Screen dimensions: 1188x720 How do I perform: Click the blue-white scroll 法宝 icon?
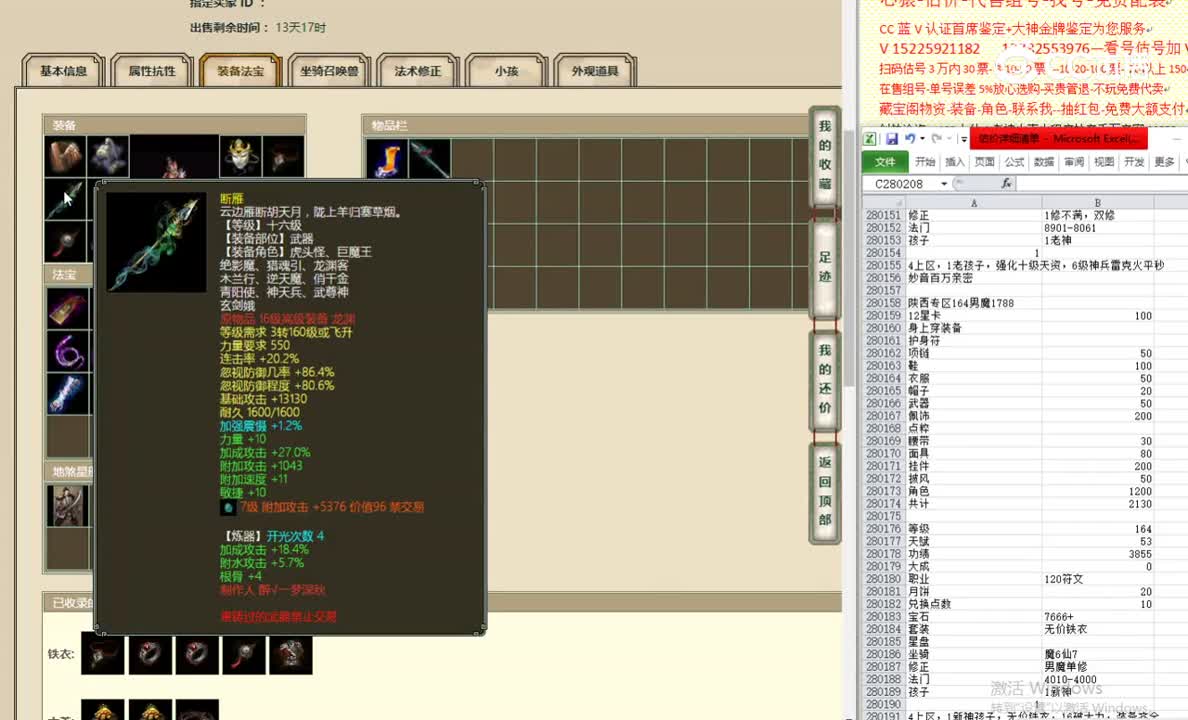(x=67, y=394)
